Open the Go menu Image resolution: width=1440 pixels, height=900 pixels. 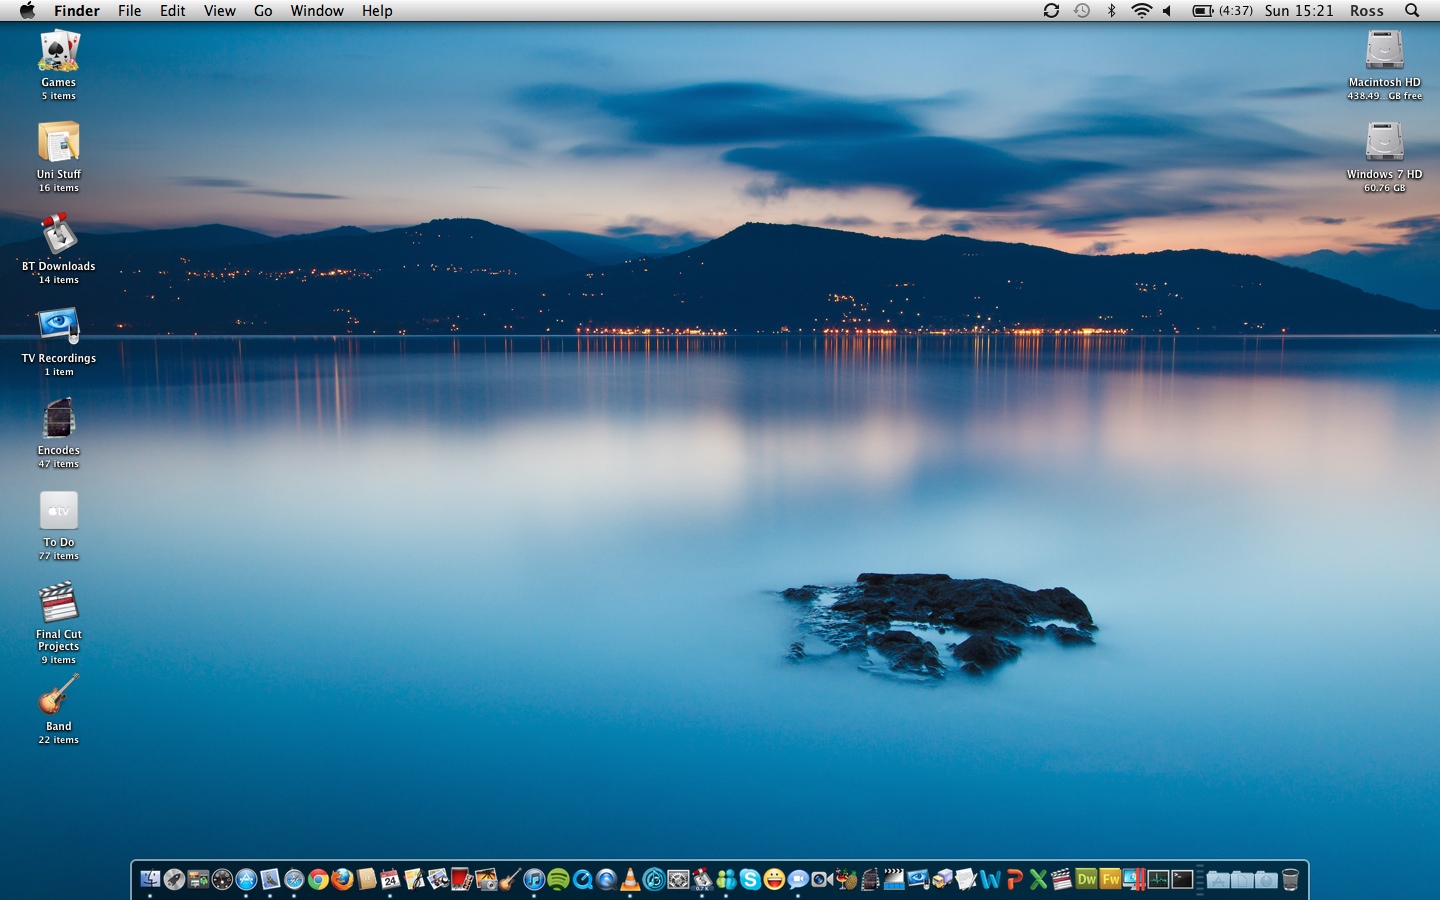(263, 11)
